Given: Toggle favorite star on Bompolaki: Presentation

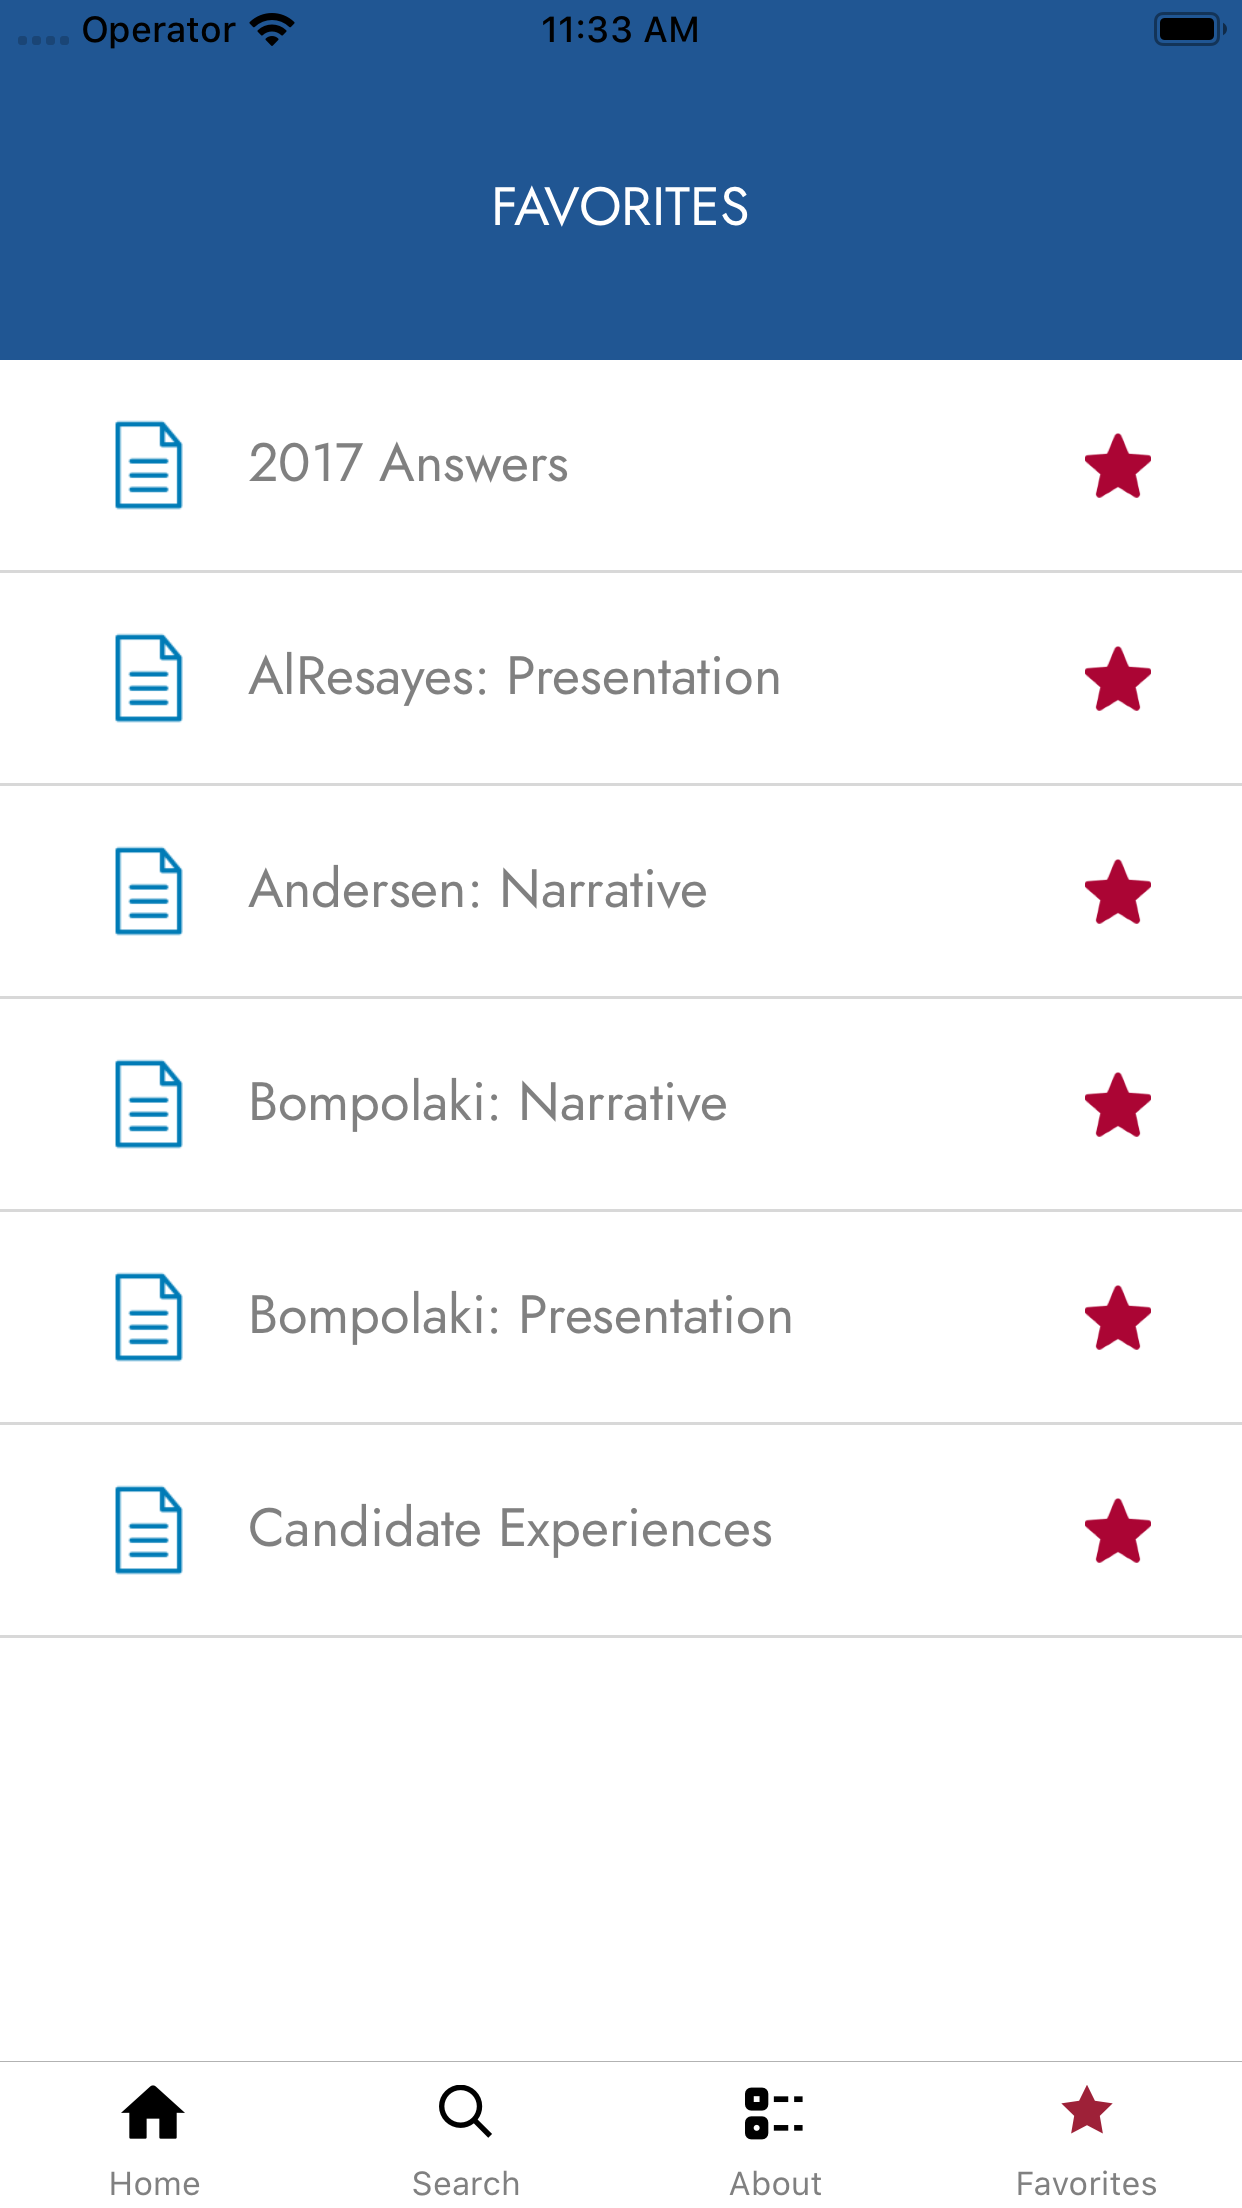Looking at the screenshot, I should [x=1117, y=1318].
